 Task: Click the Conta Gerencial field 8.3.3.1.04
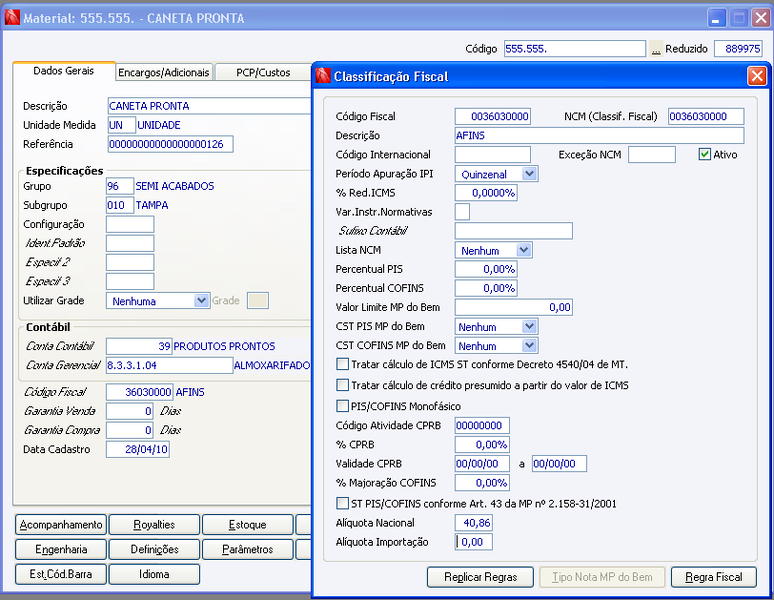(170, 366)
